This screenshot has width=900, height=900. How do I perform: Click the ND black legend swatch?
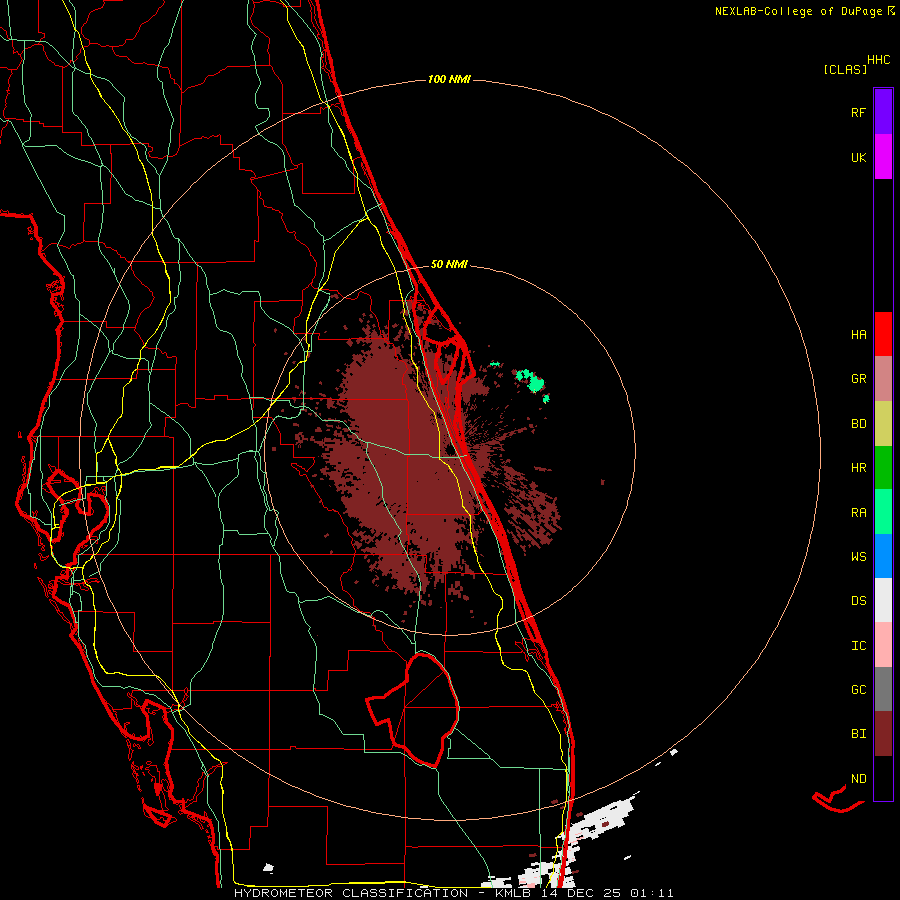click(x=883, y=778)
